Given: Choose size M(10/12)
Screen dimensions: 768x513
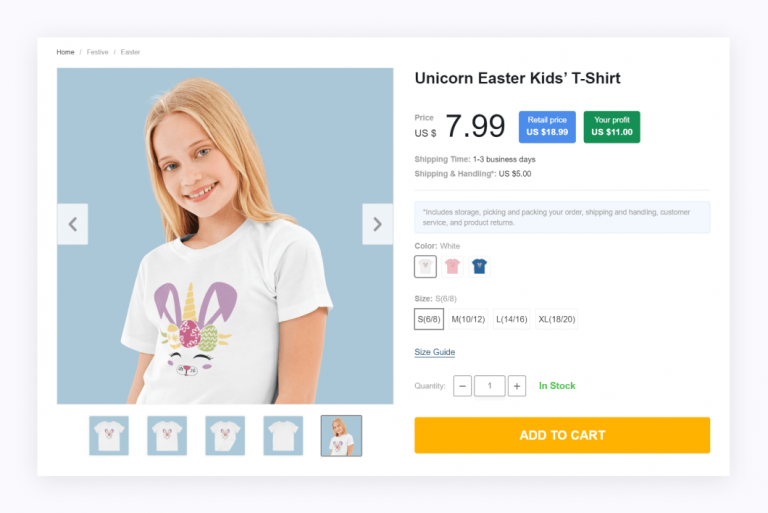Looking at the screenshot, I should (468, 319).
